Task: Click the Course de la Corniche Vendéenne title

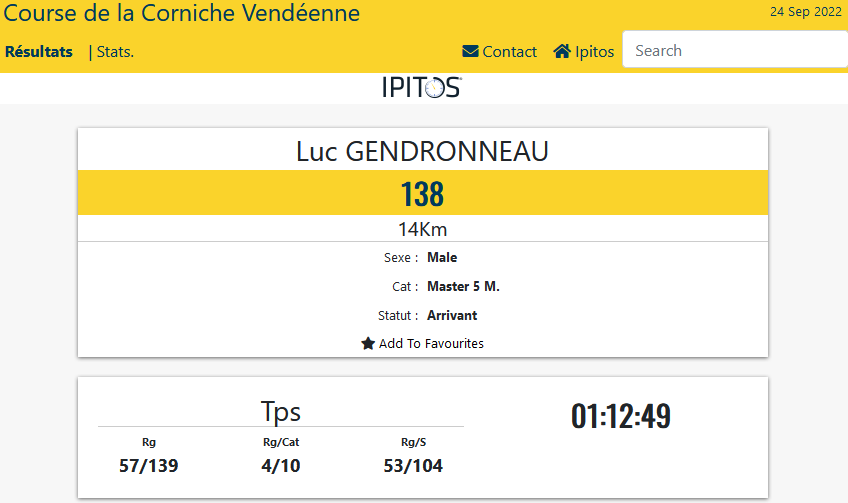Action: click(x=182, y=13)
